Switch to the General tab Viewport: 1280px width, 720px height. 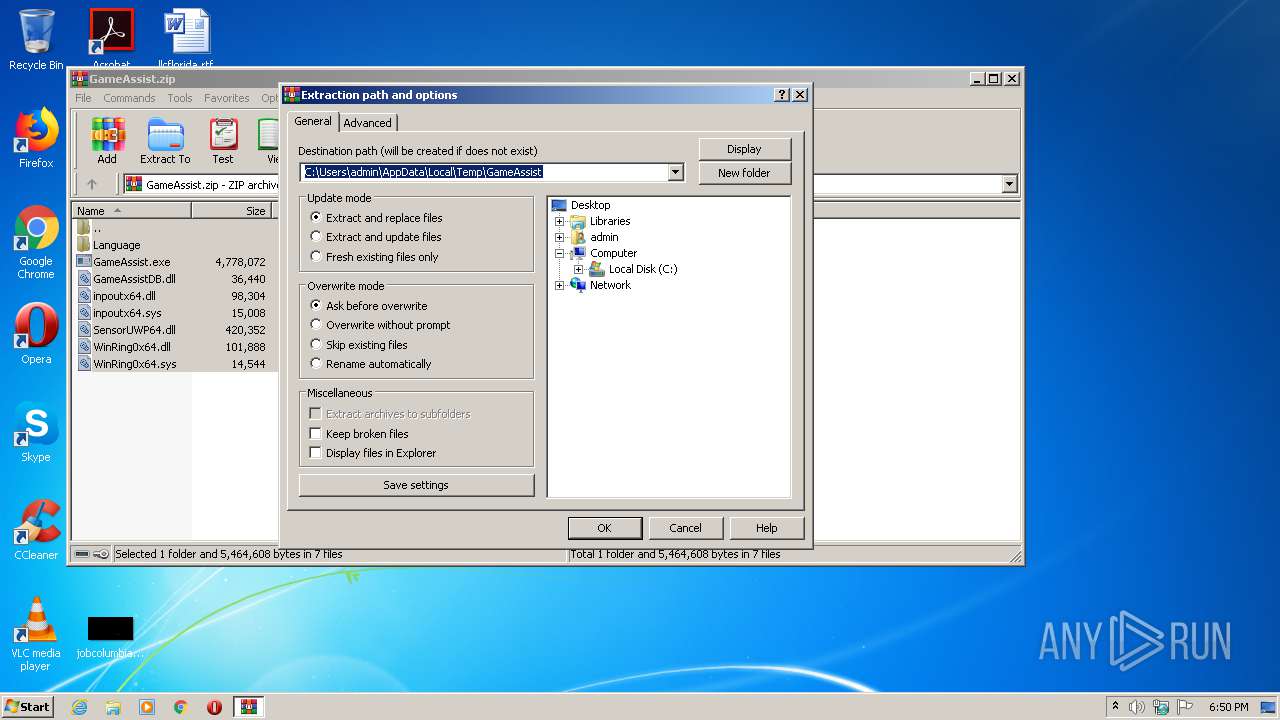(x=313, y=121)
